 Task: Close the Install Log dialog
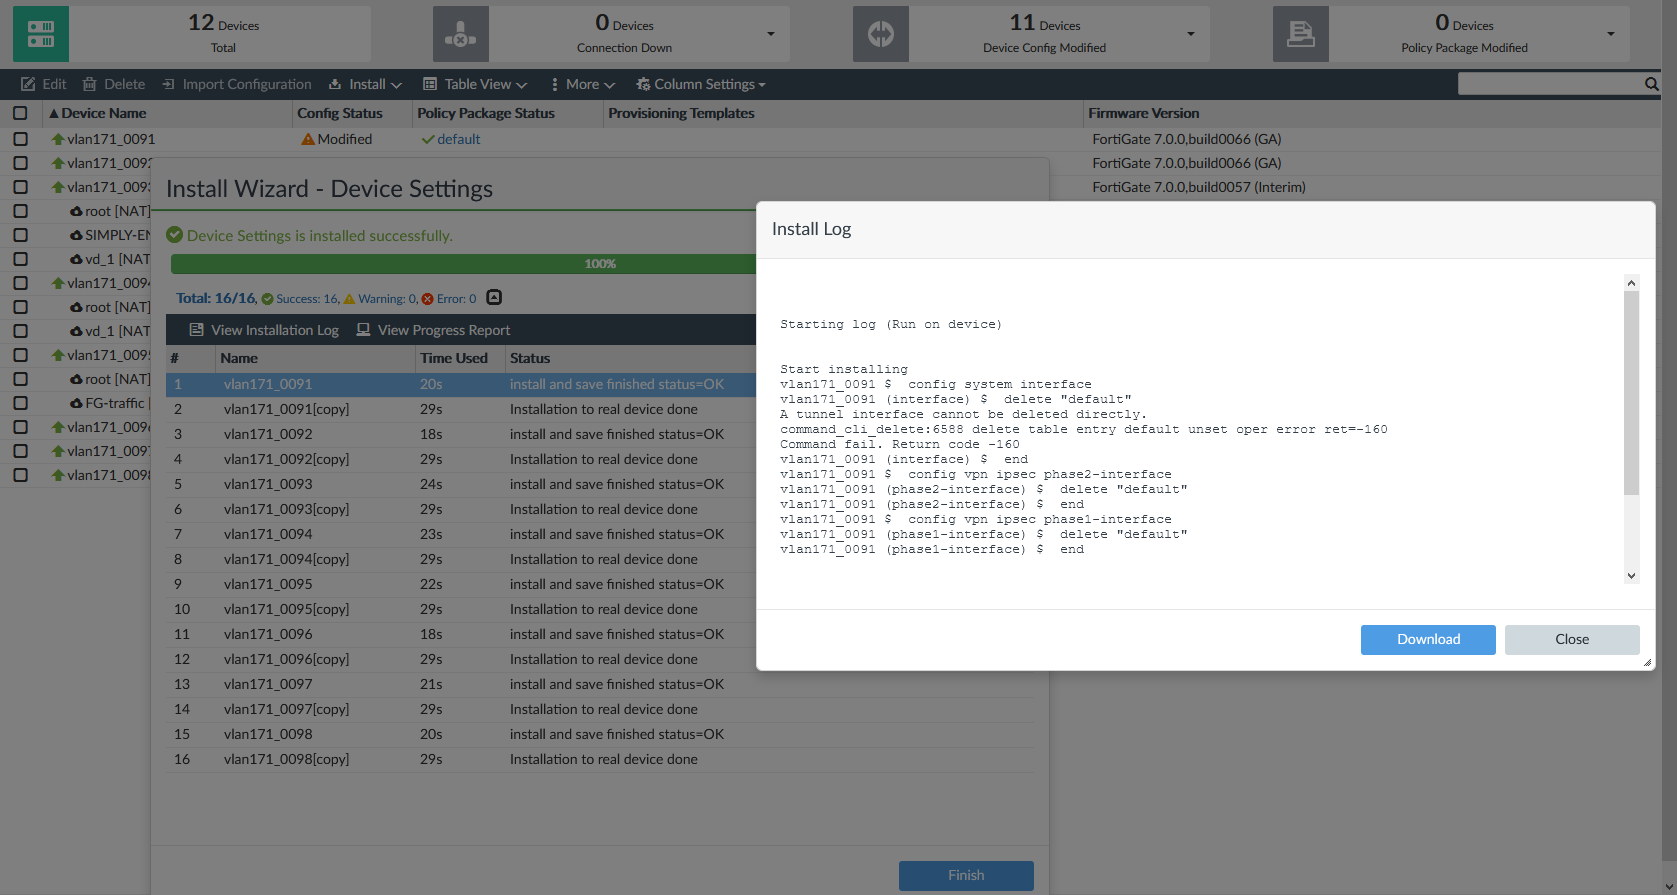[x=1572, y=640]
